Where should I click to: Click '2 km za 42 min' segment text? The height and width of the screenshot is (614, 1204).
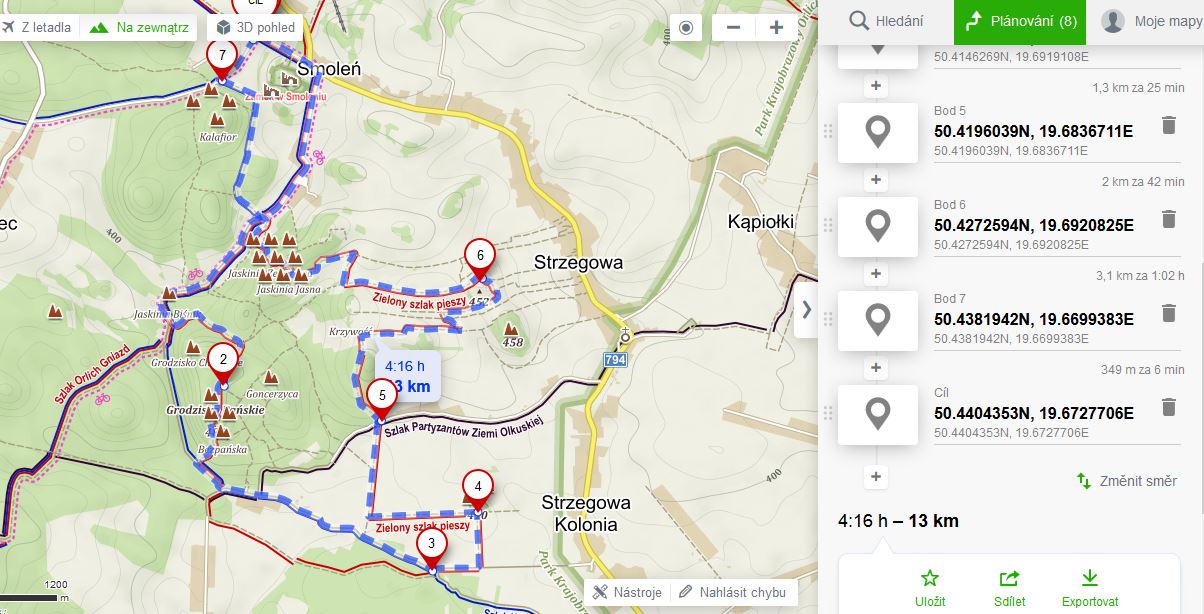[1143, 182]
